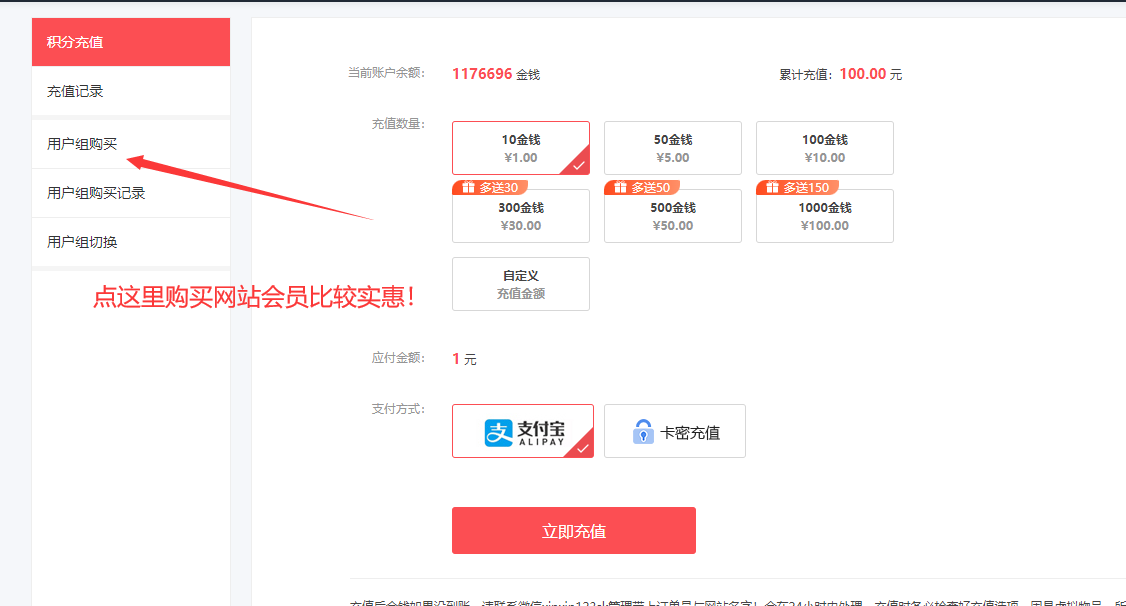The image size is (1126, 606).
Task: Click the 累计充值 100.00 value
Action: [862, 74]
